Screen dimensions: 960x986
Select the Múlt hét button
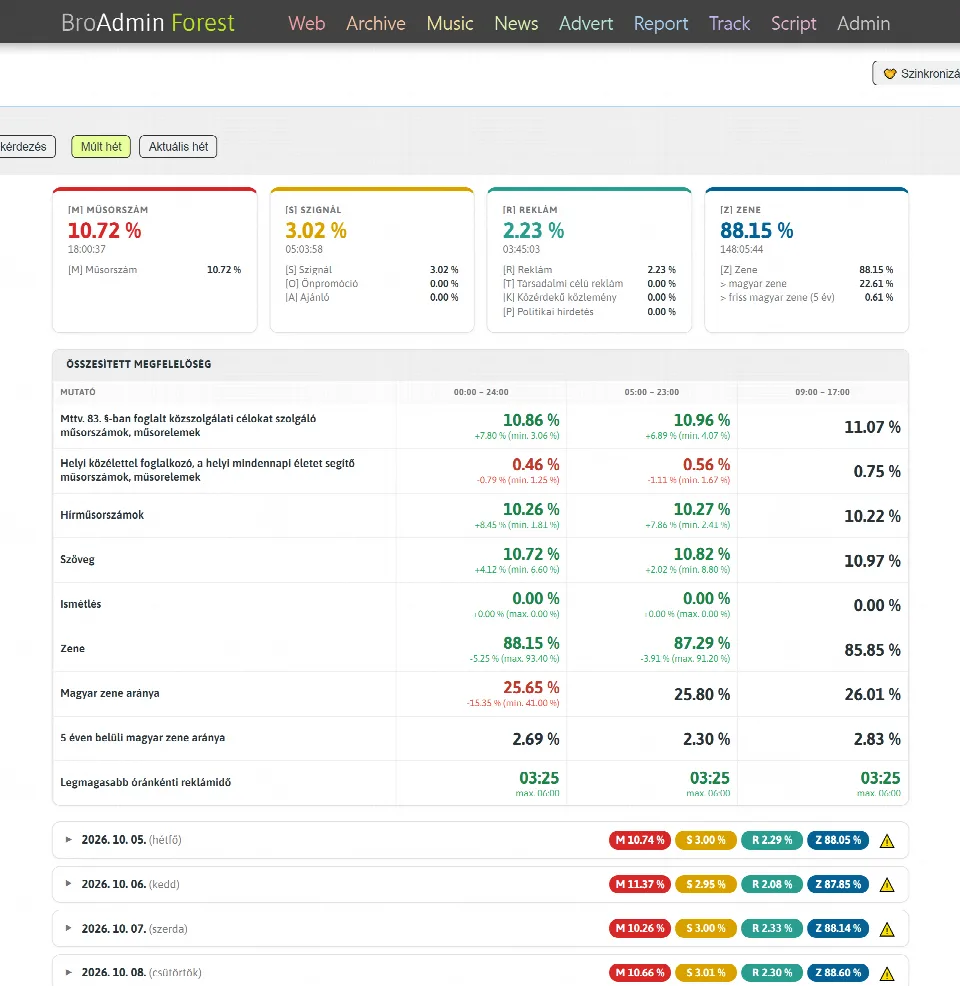(x=101, y=147)
